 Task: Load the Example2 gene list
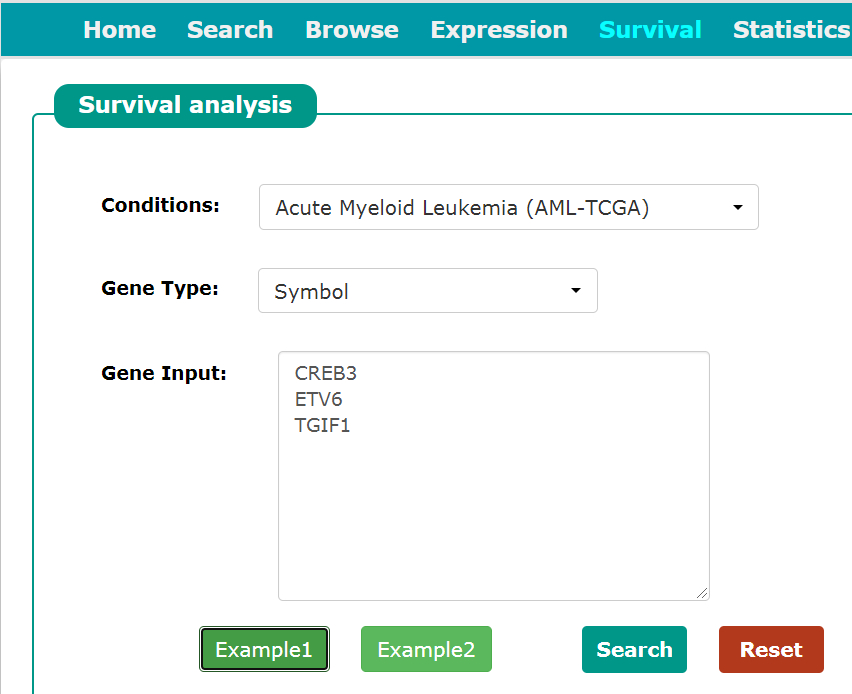pyautogui.click(x=426, y=649)
